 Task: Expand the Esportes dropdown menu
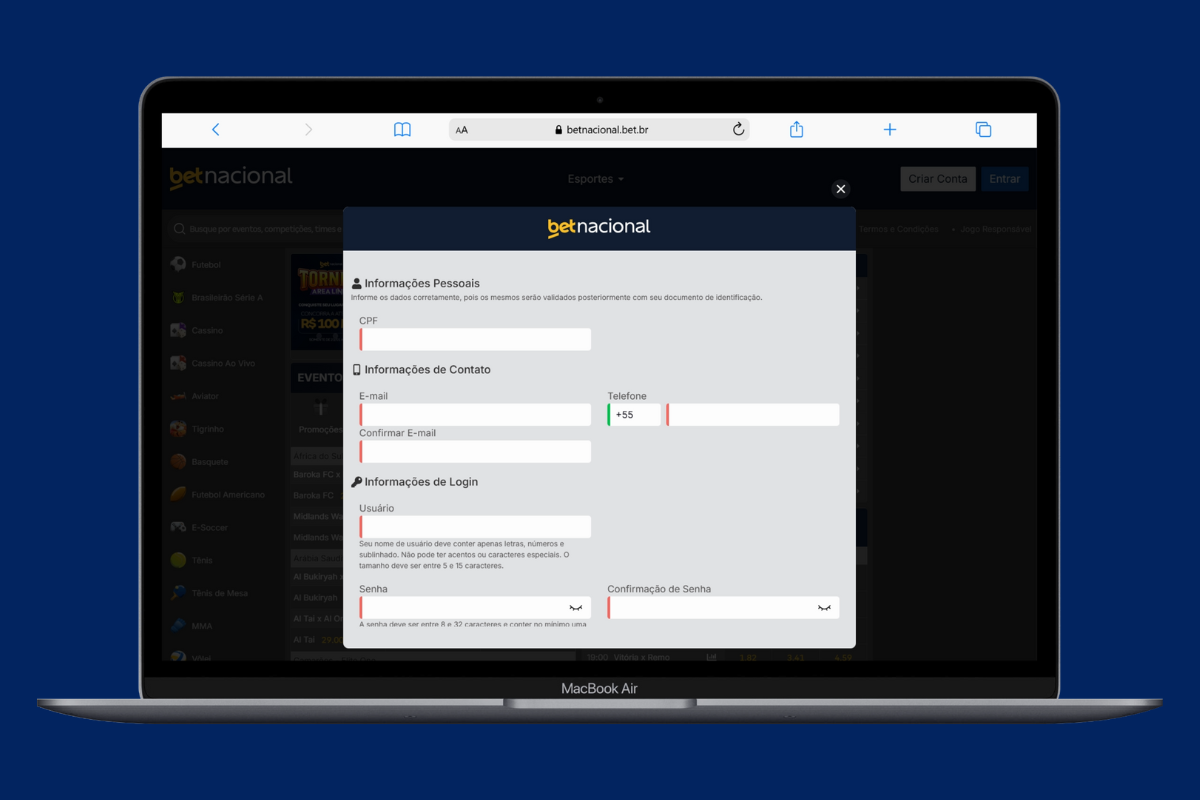coord(595,179)
